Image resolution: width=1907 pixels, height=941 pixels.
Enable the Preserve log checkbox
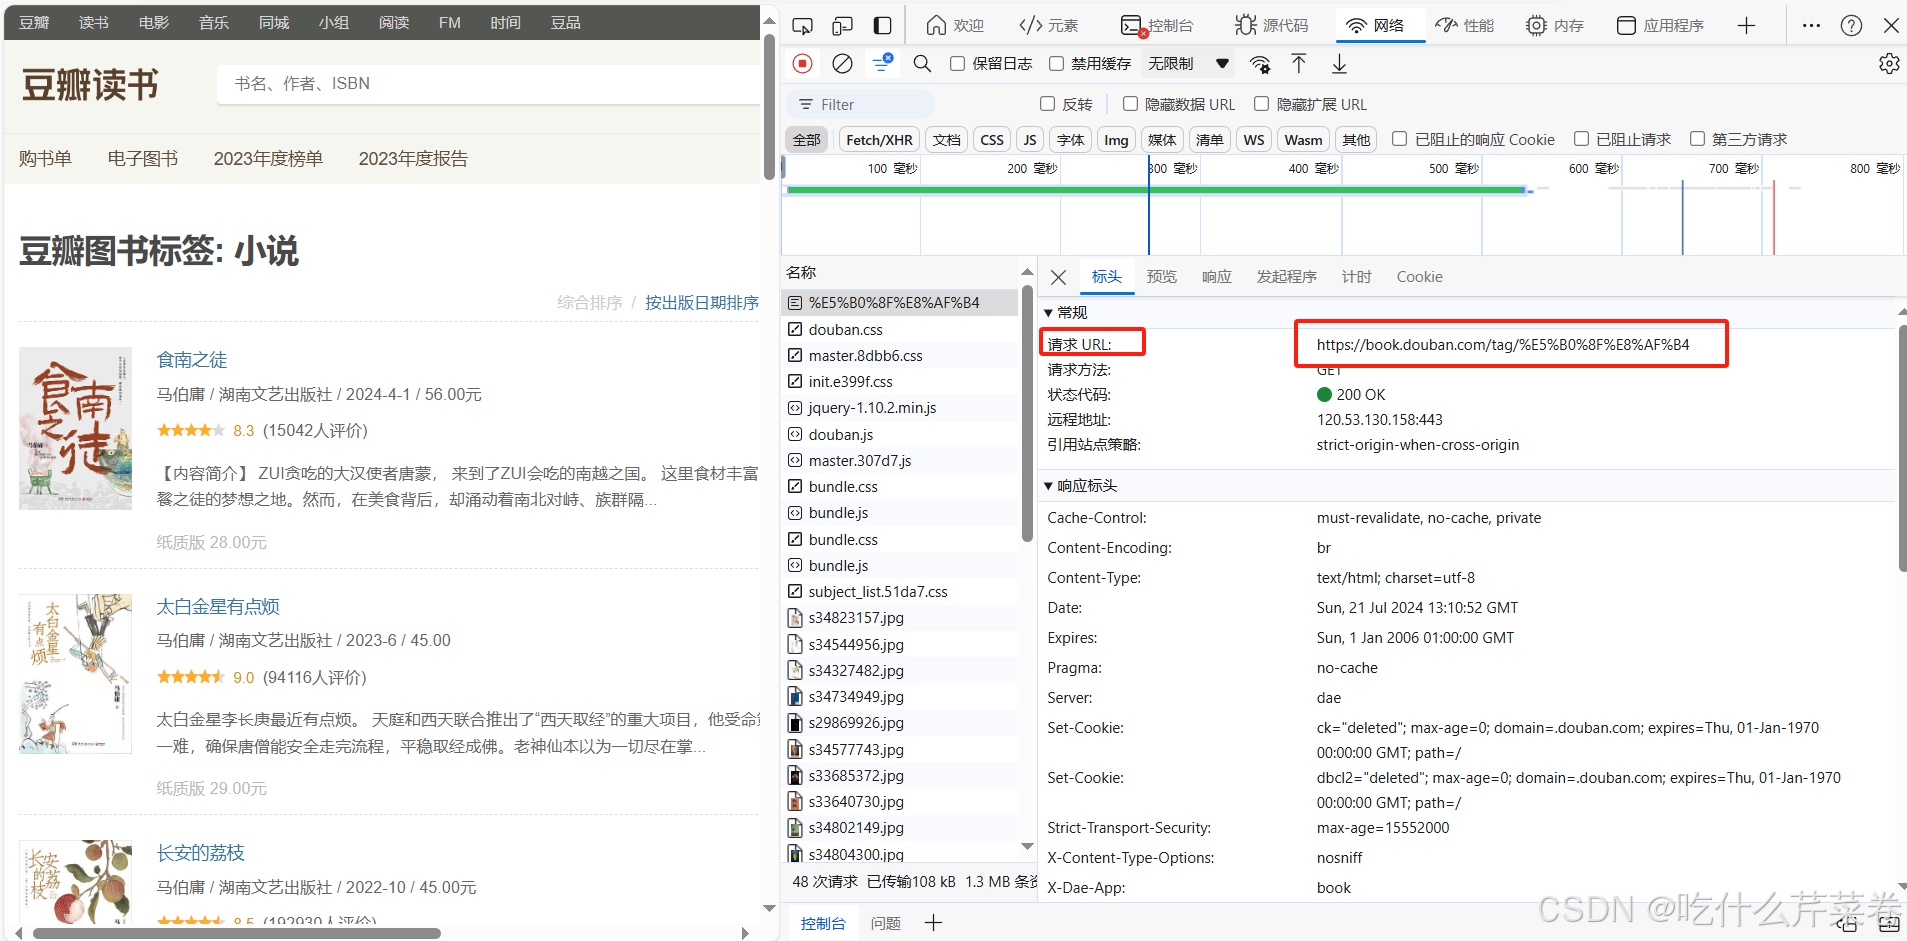(x=957, y=64)
